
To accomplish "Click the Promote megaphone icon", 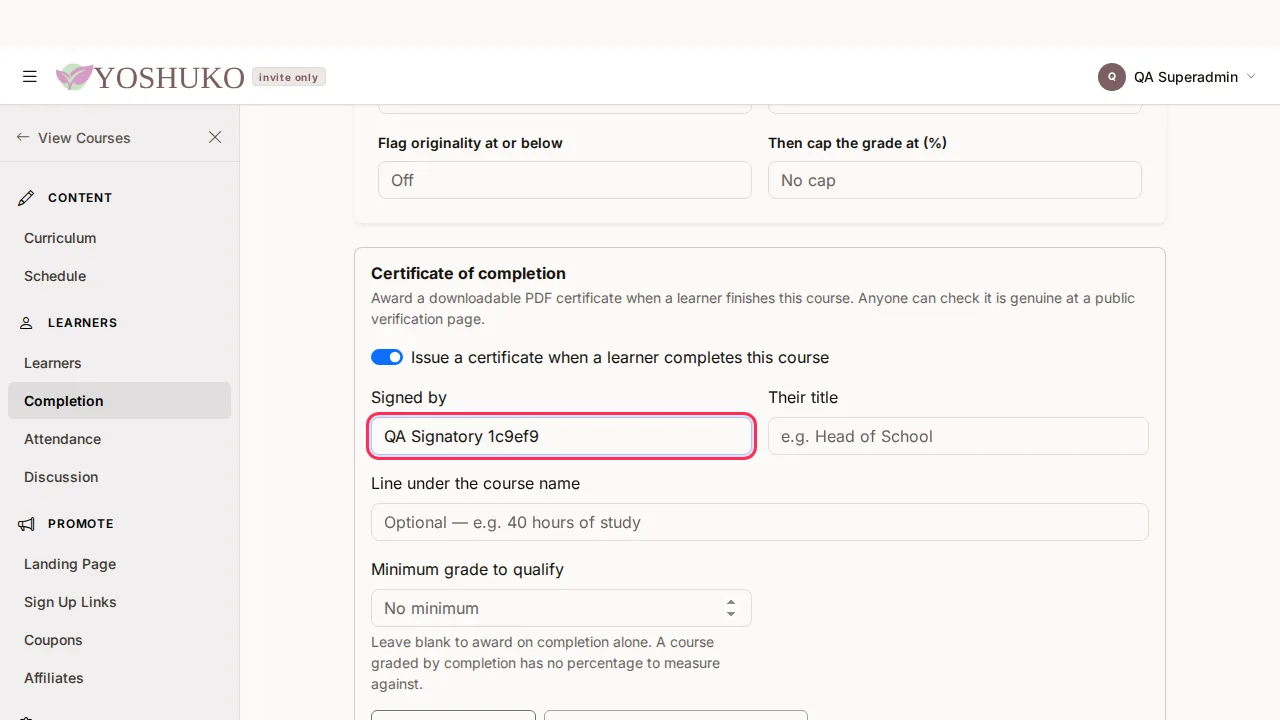I will pyautogui.click(x=27, y=524).
